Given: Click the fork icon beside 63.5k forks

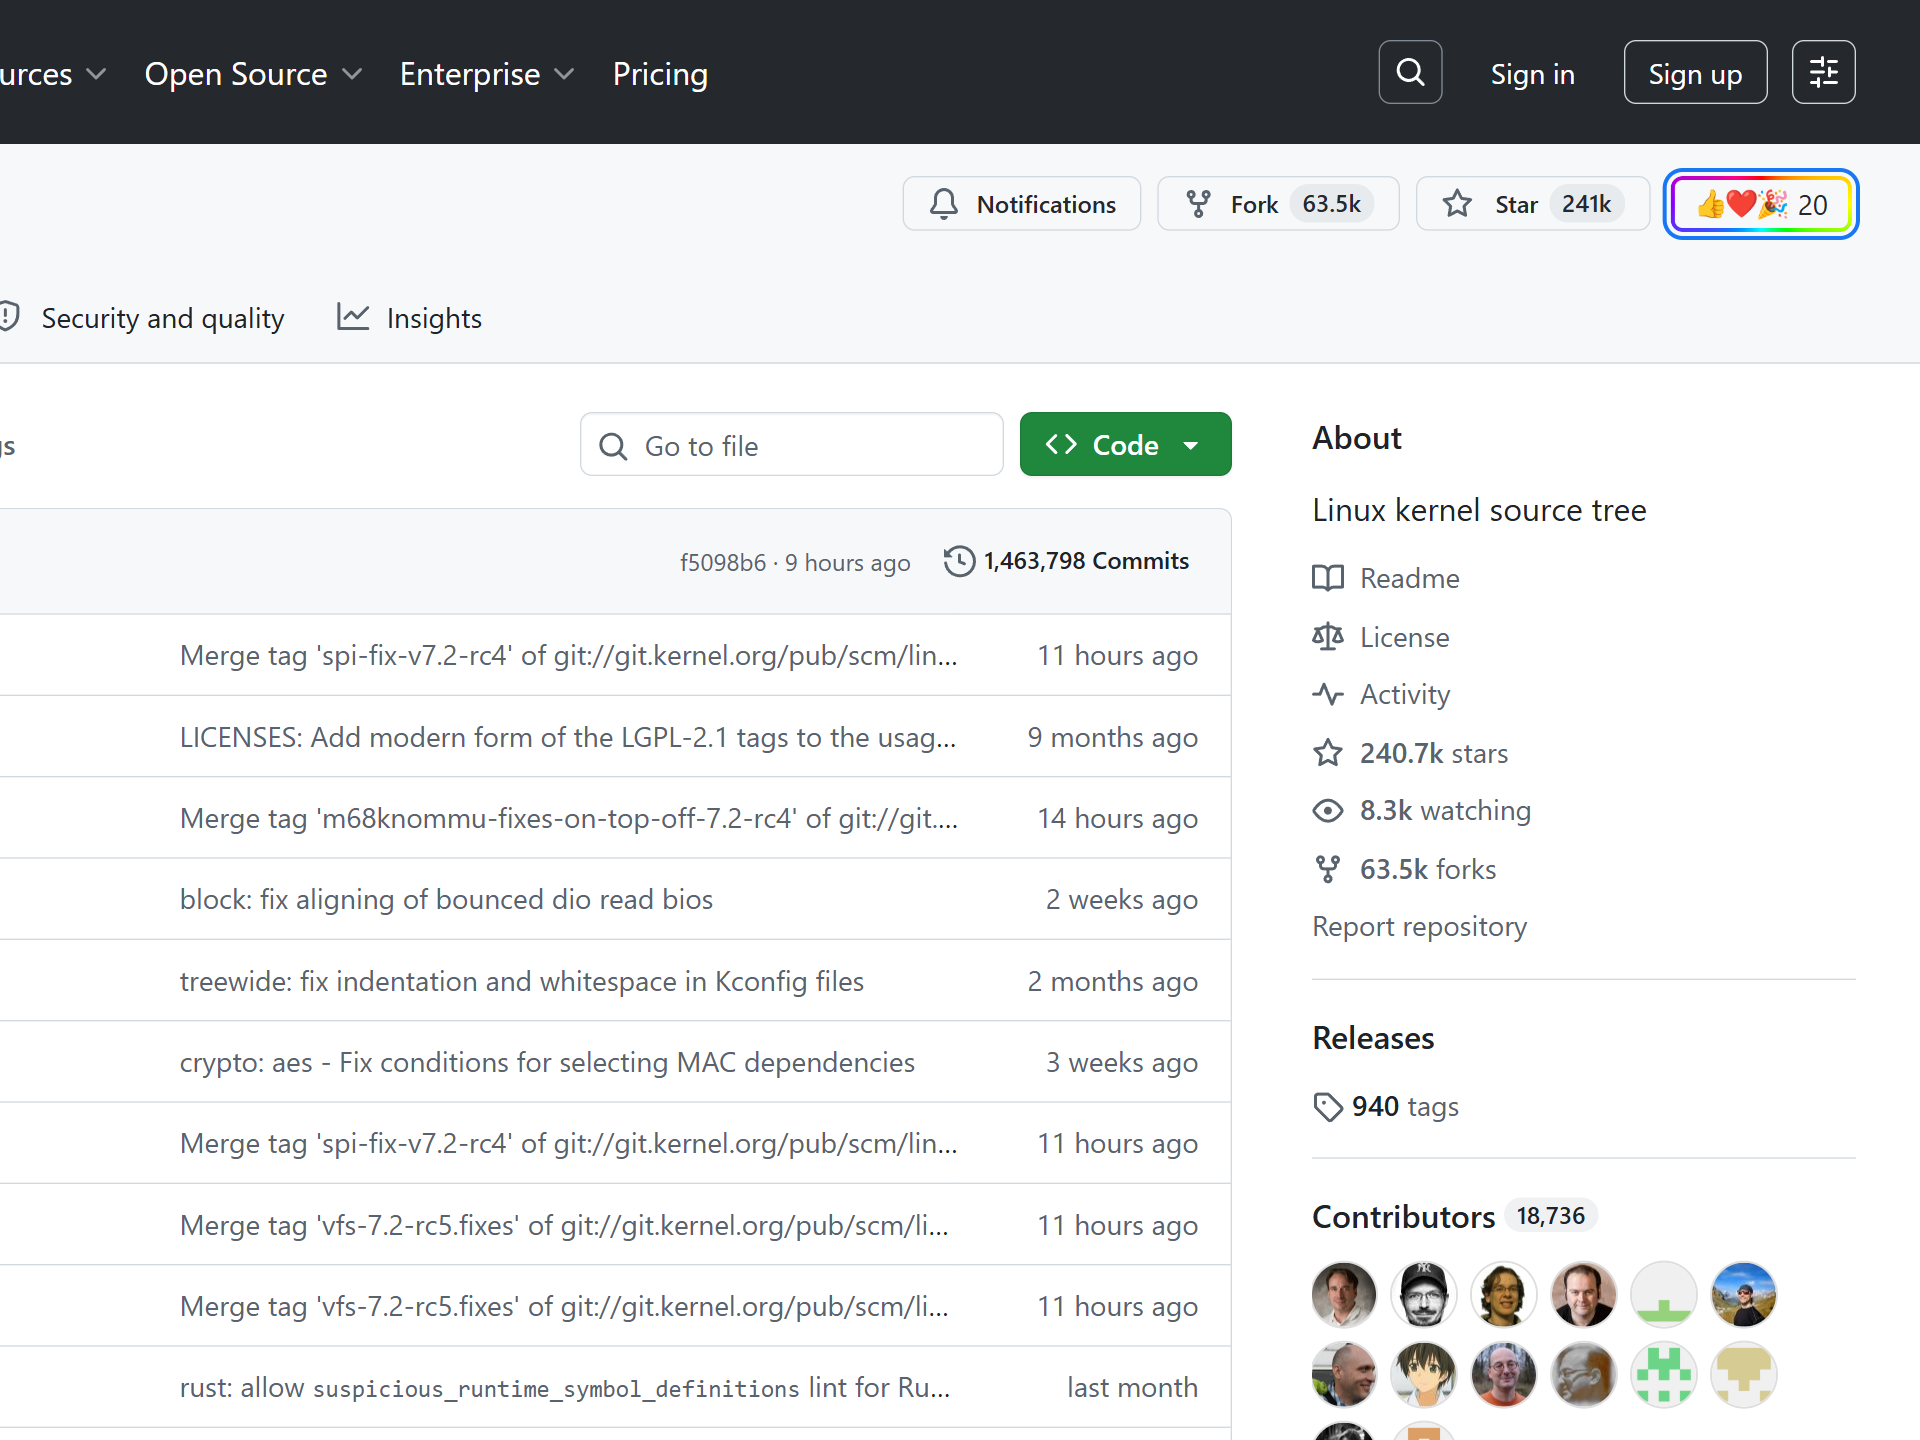Looking at the screenshot, I should click(1328, 869).
